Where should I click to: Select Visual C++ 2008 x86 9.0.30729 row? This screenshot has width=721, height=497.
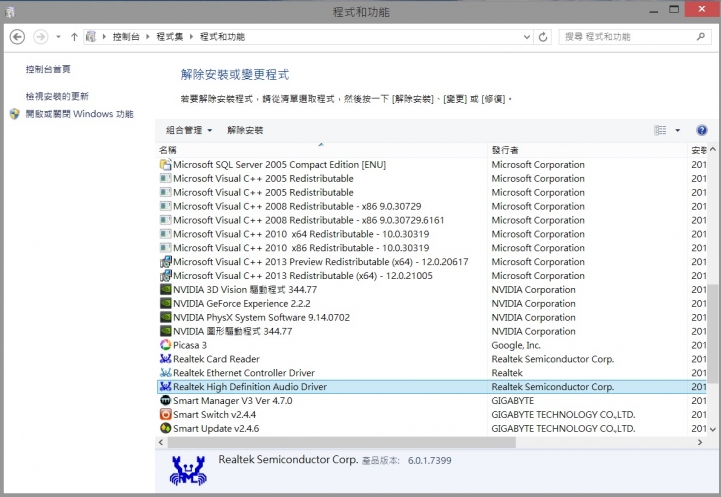[x=432, y=206]
